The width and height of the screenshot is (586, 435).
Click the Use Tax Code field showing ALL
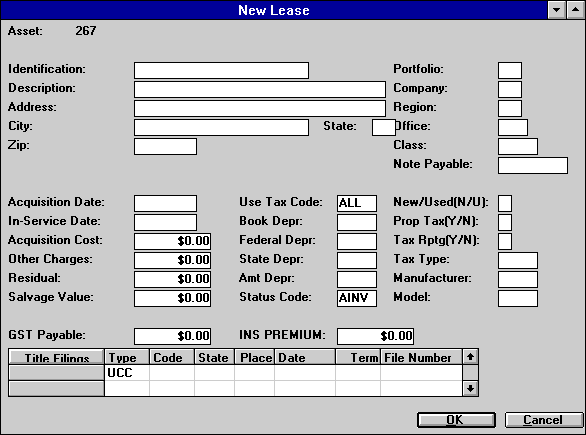pos(357,203)
